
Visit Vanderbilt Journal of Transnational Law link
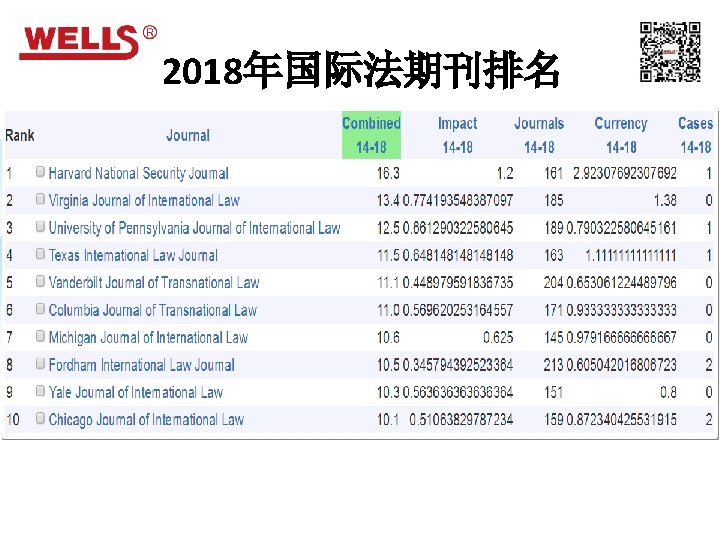154,282
